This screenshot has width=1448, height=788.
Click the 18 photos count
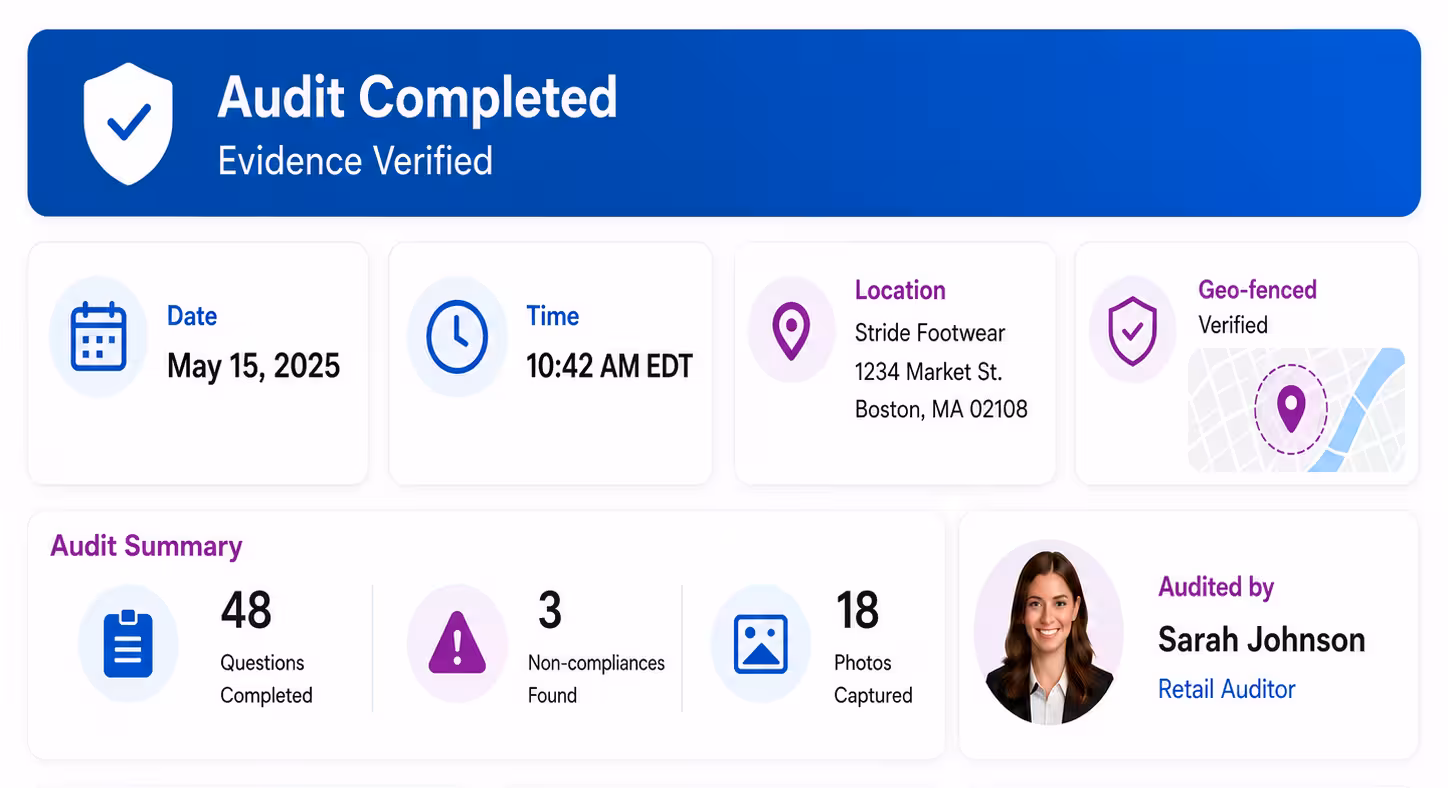point(857,610)
